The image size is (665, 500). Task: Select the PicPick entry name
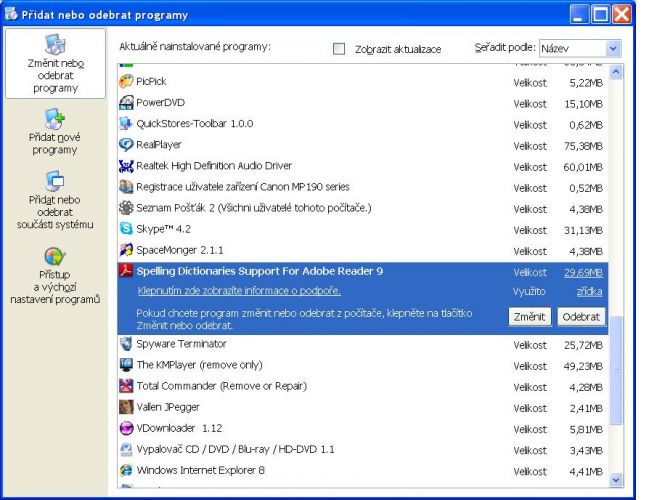[151, 81]
